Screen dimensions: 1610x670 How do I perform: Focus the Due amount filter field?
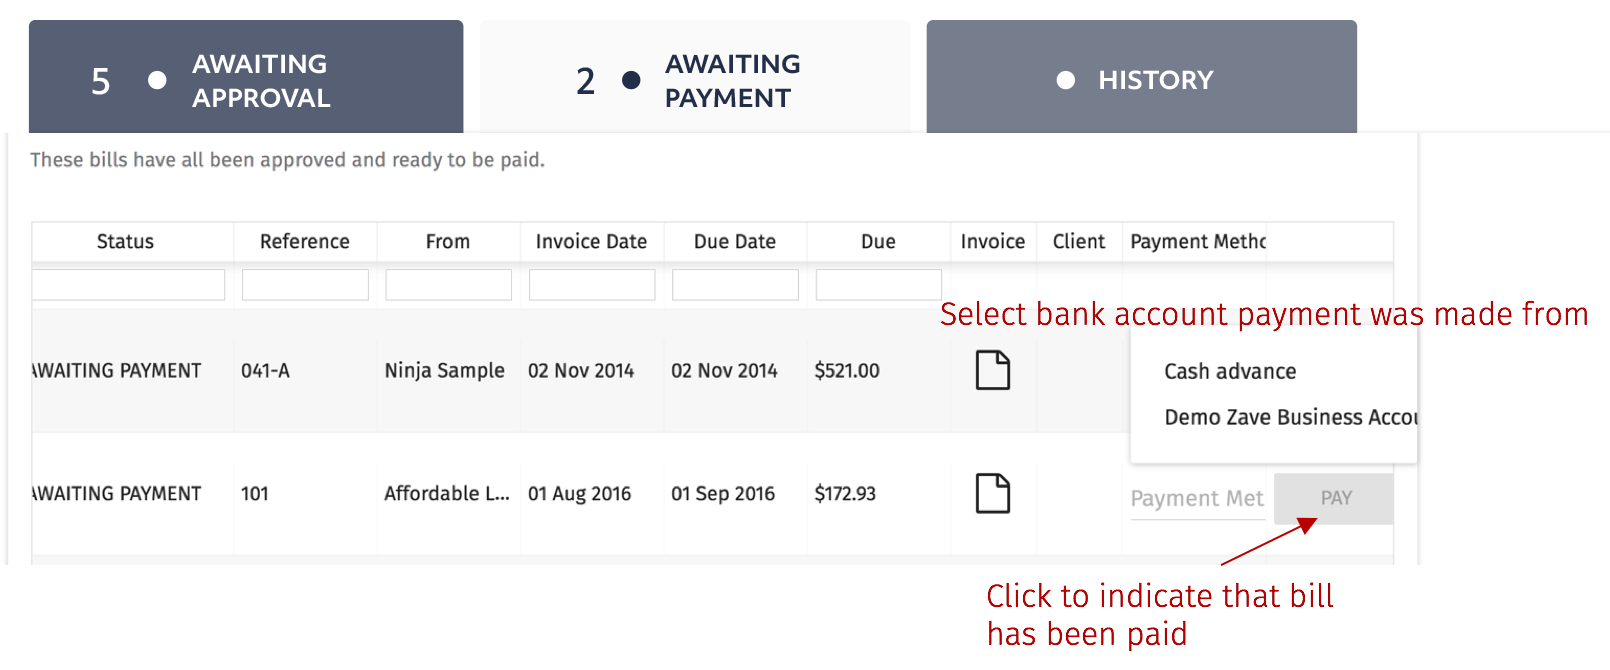[x=879, y=284]
